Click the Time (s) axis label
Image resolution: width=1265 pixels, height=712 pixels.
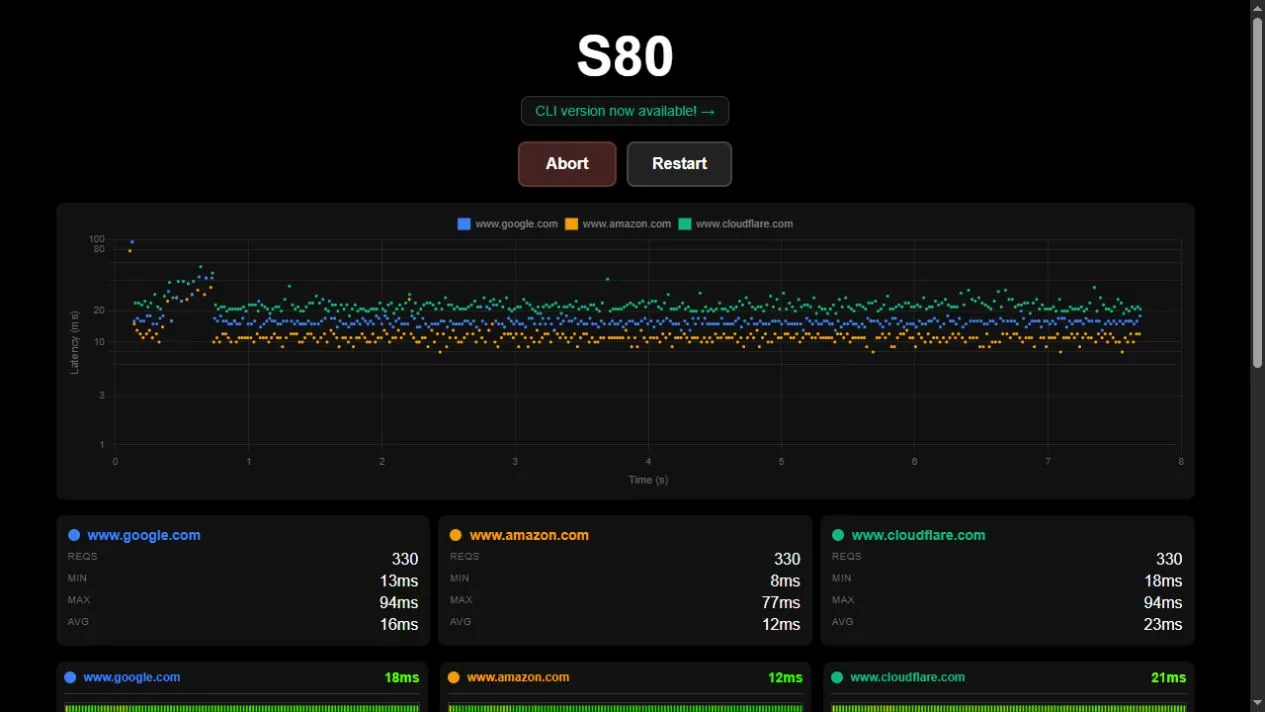[x=648, y=480]
